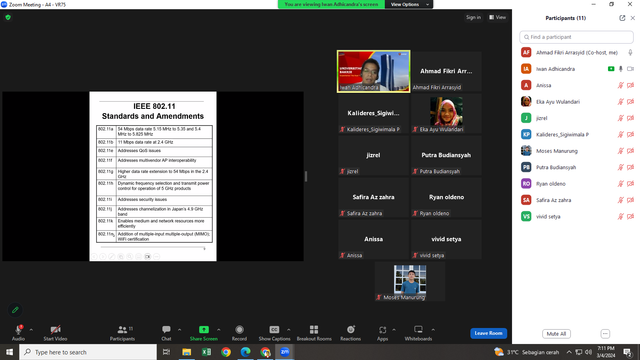Image resolution: width=640 pixels, height=360 pixels.
Task: Toggle jizrel's video-off icon in list
Action: click(x=630, y=118)
